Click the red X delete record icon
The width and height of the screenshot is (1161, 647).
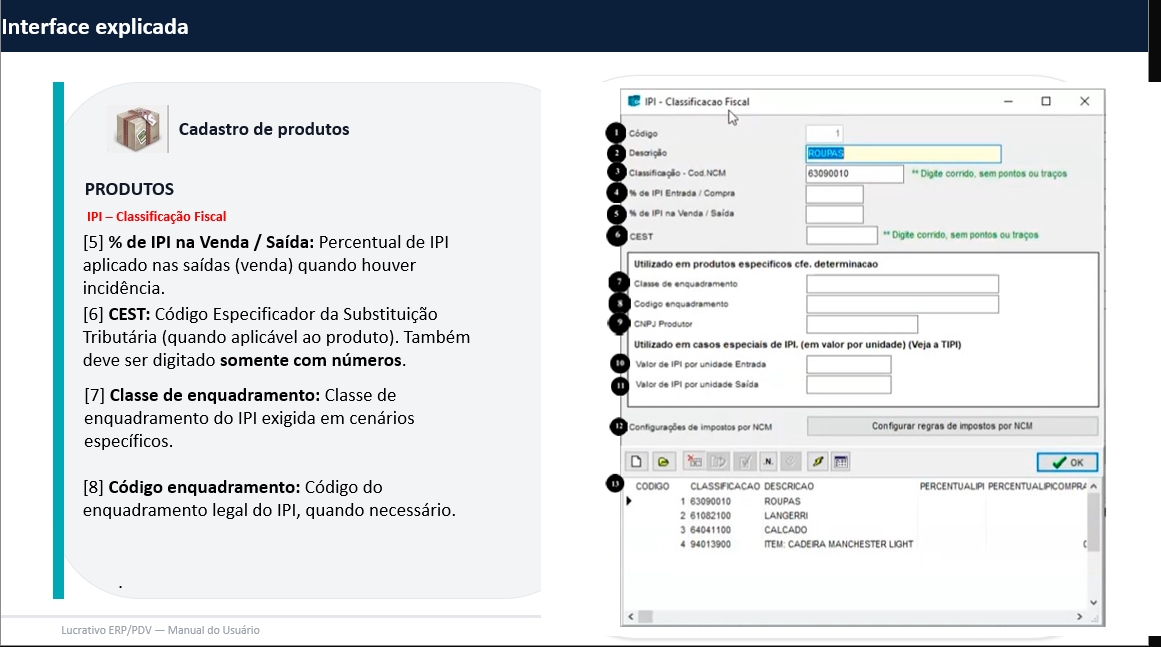tap(693, 462)
